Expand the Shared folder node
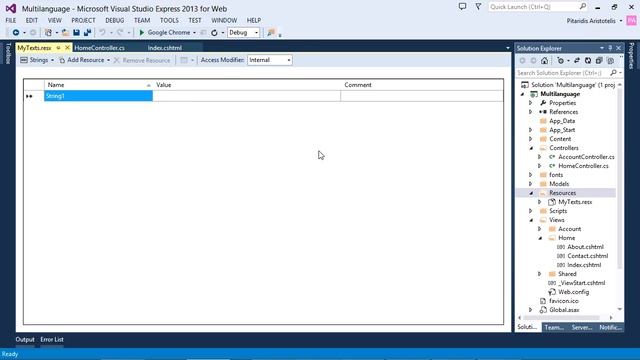 coord(540,274)
